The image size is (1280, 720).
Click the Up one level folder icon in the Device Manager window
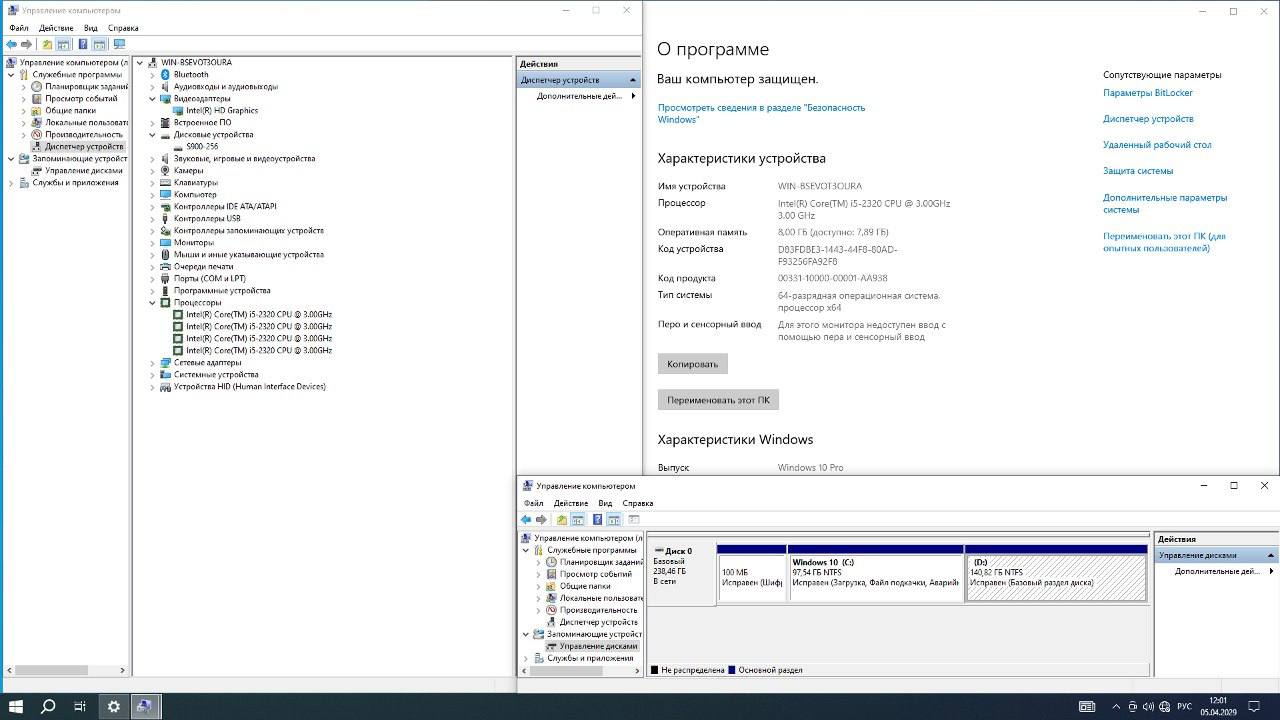click(46, 44)
